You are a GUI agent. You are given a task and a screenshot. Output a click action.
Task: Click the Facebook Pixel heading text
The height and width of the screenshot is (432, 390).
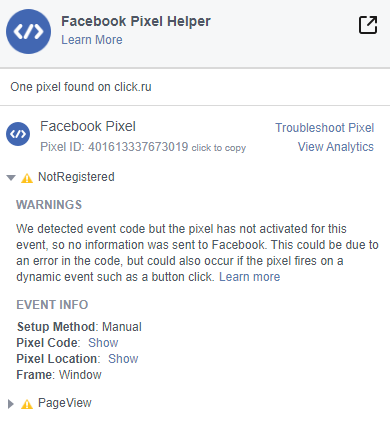click(x=88, y=127)
